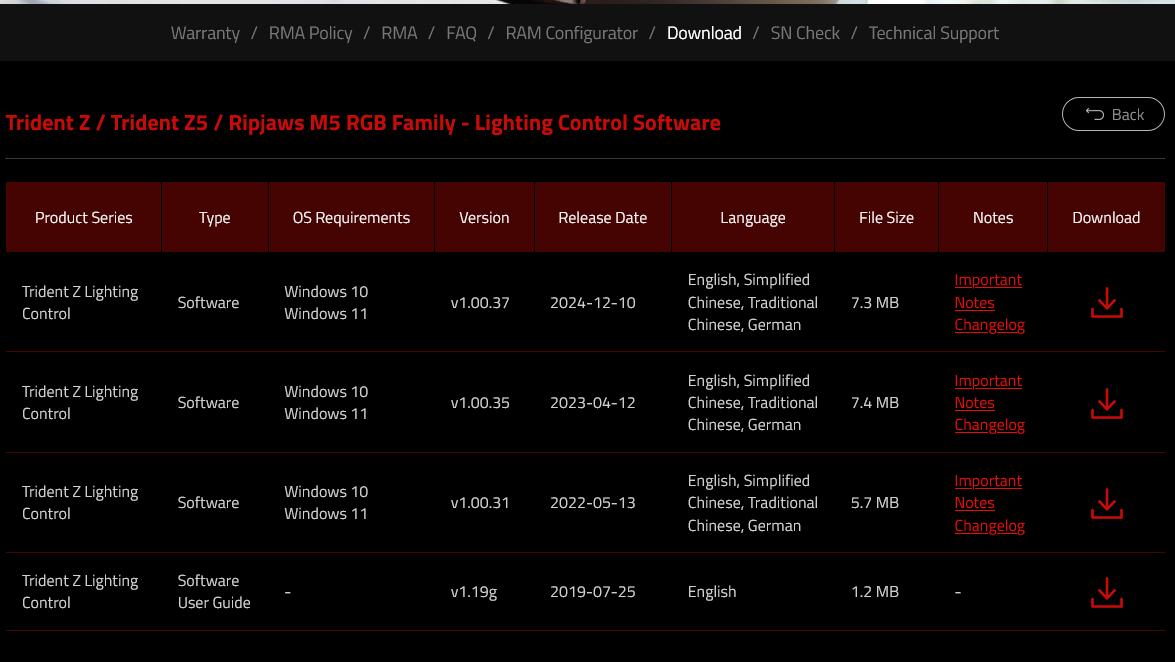
Task: Select the version text v1.00.35
Action: click(x=480, y=403)
